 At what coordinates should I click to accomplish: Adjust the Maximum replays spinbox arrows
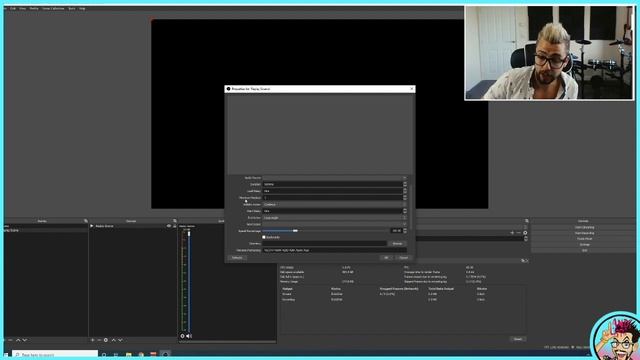tap(405, 198)
